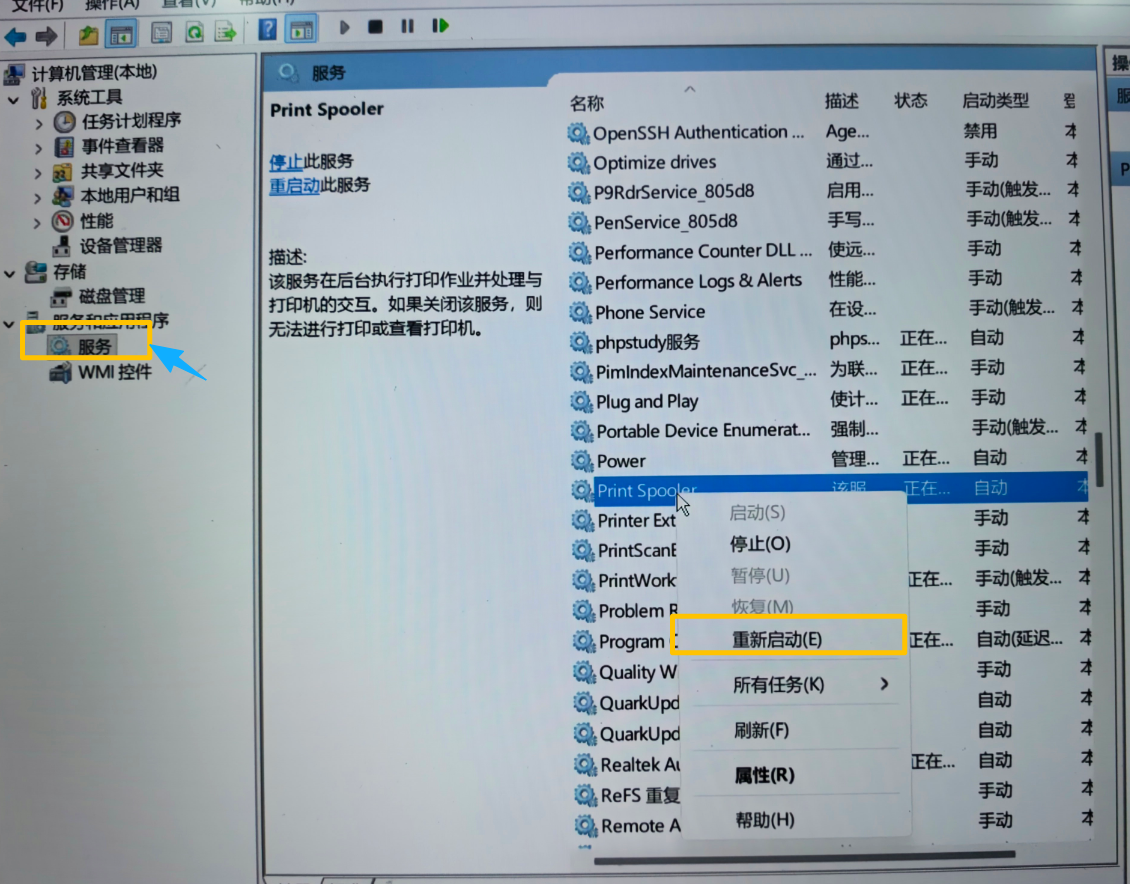1130x884 pixels.
Task: Click the 停止 link for this service
Action: [285, 162]
